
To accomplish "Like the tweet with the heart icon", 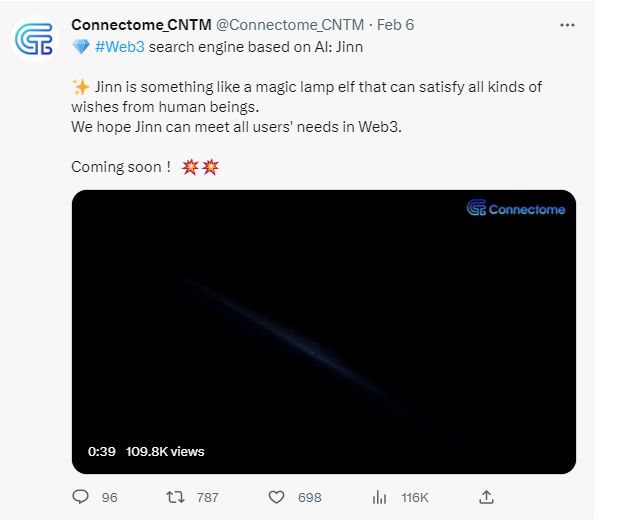I will [x=278, y=497].
